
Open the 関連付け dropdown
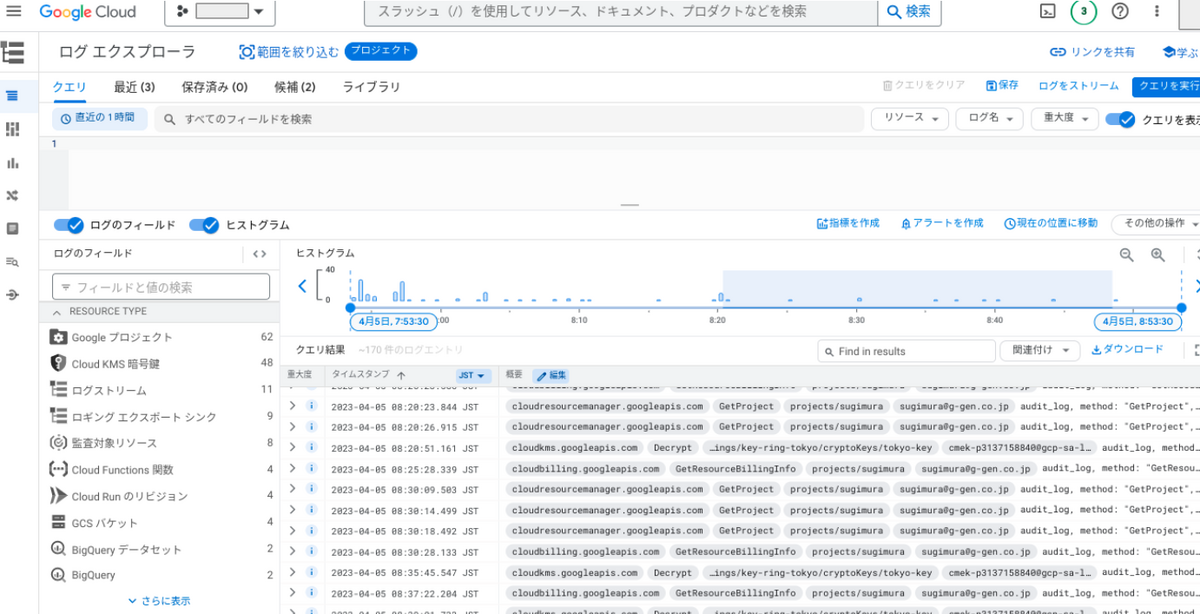tap(1040, 350)
